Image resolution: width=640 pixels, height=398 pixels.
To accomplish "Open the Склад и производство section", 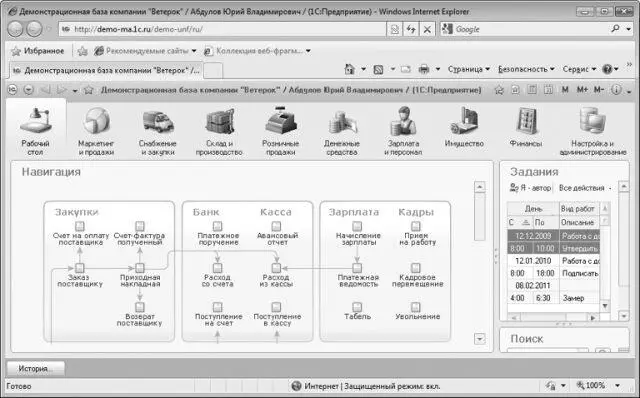I will (219, 131).
